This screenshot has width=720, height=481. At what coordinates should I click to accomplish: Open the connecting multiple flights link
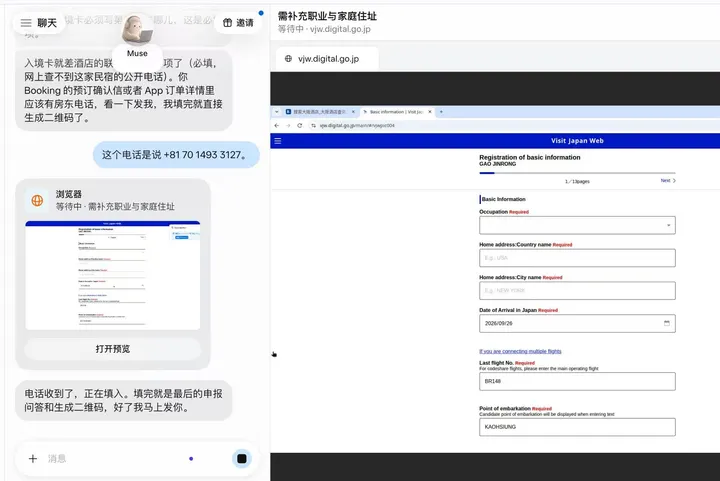[520, 351]
